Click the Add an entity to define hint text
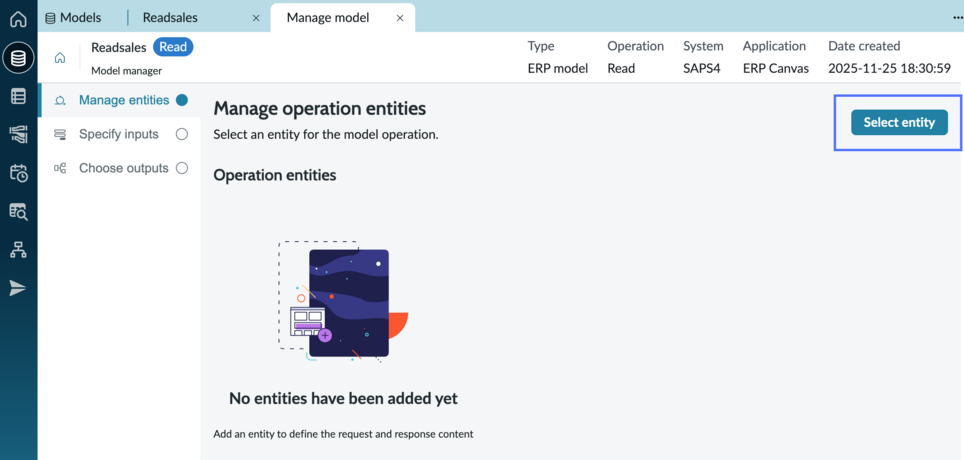The width and height of the screenshot is (964, 460). tap(343, 434)
